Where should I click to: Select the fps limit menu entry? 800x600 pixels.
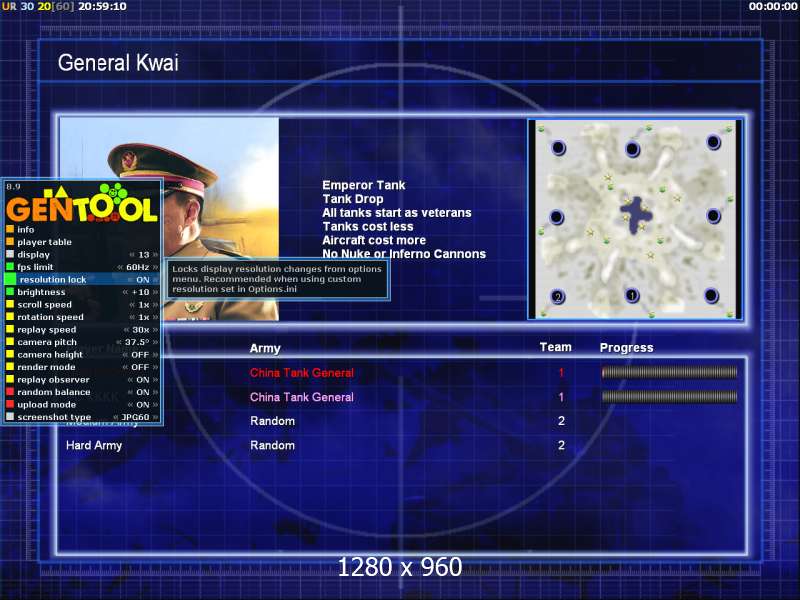point(35,267)
